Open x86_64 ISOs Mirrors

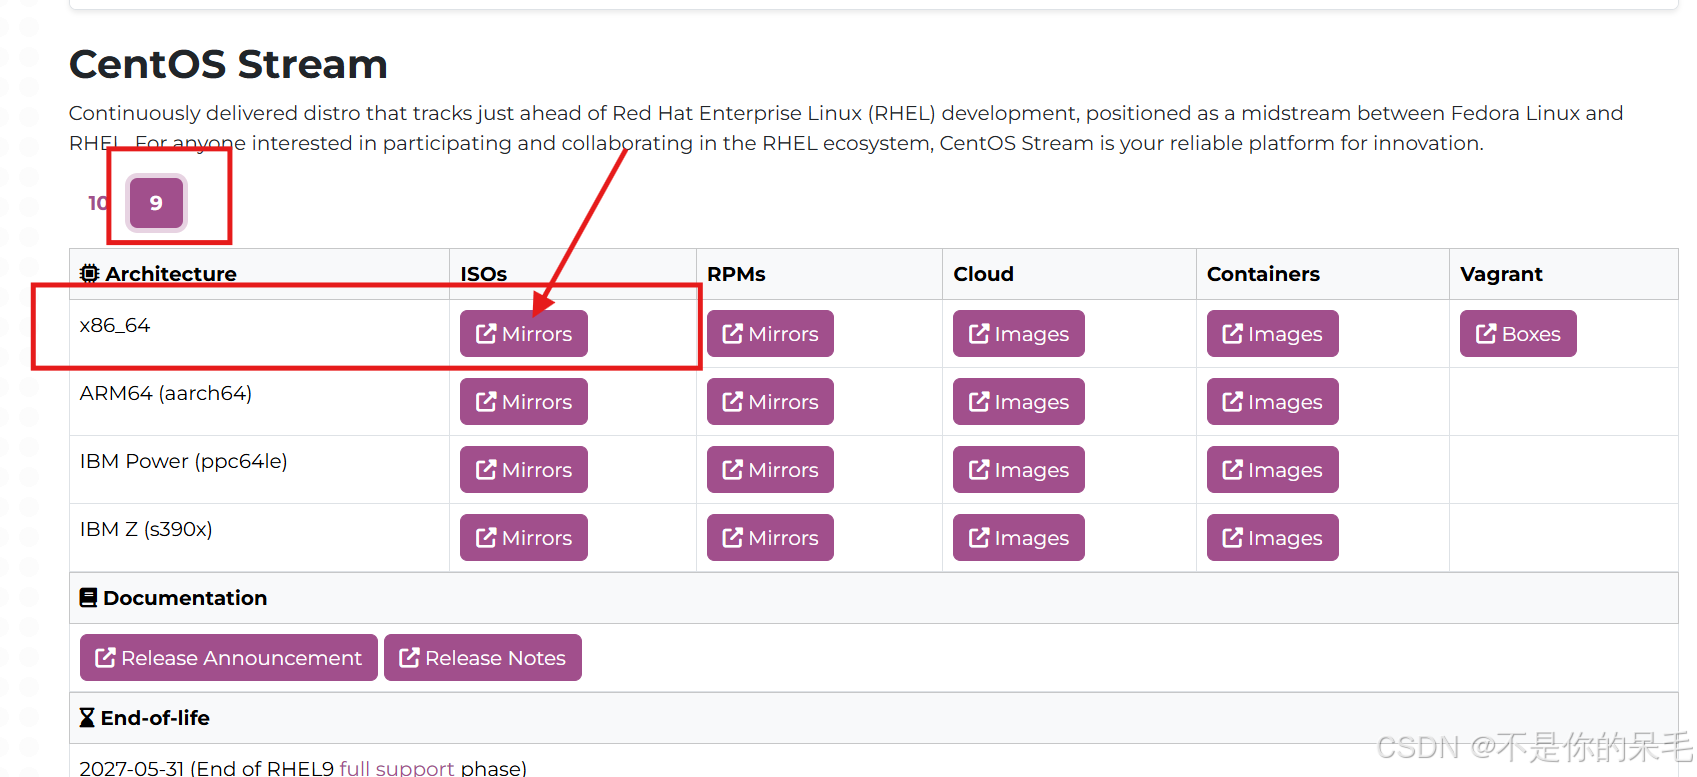click(524, 334)
